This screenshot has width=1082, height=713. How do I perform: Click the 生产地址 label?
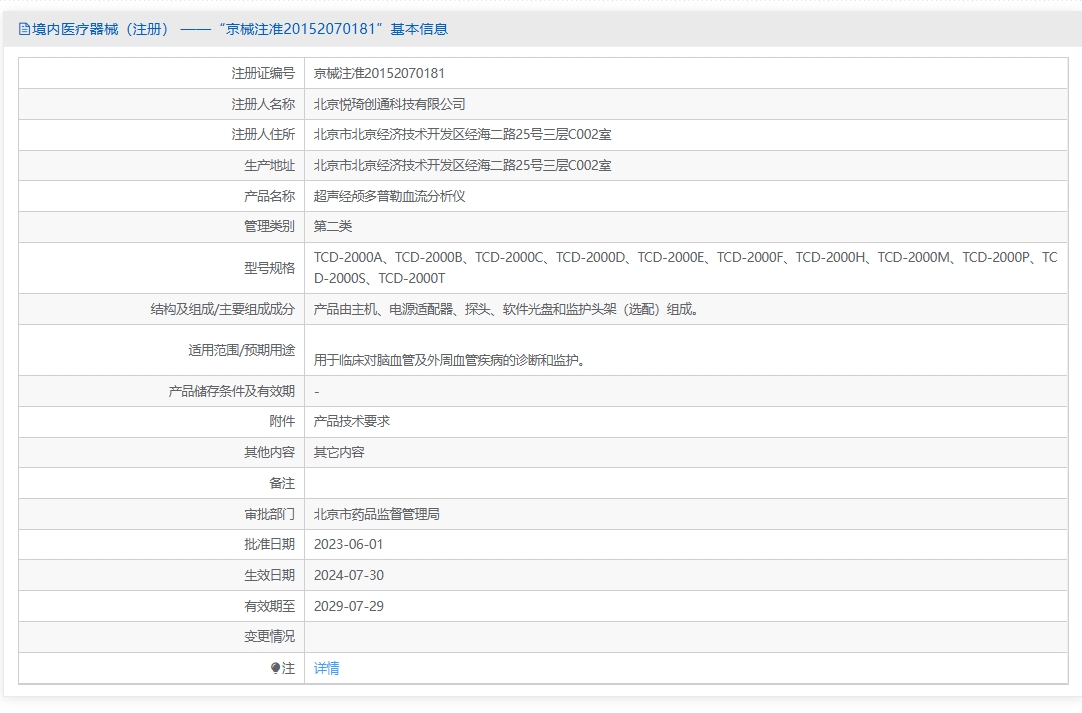click(269, 166)
